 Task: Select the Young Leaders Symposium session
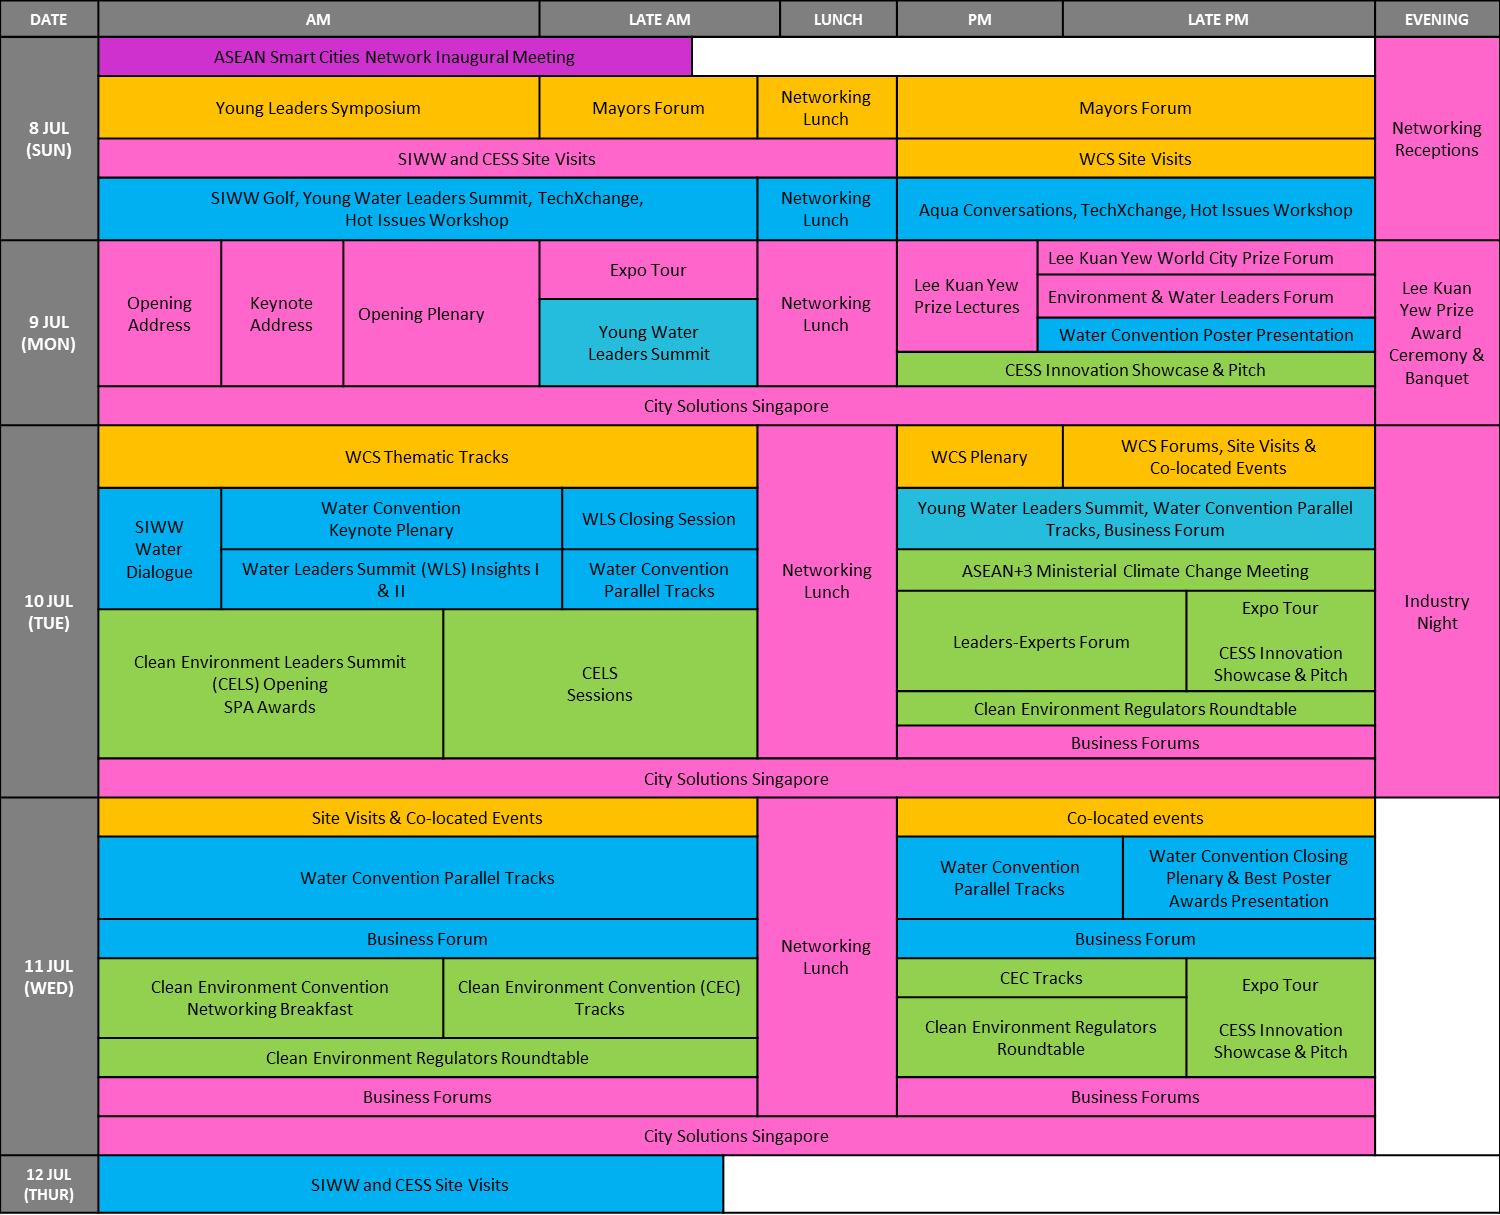point(318,108)
